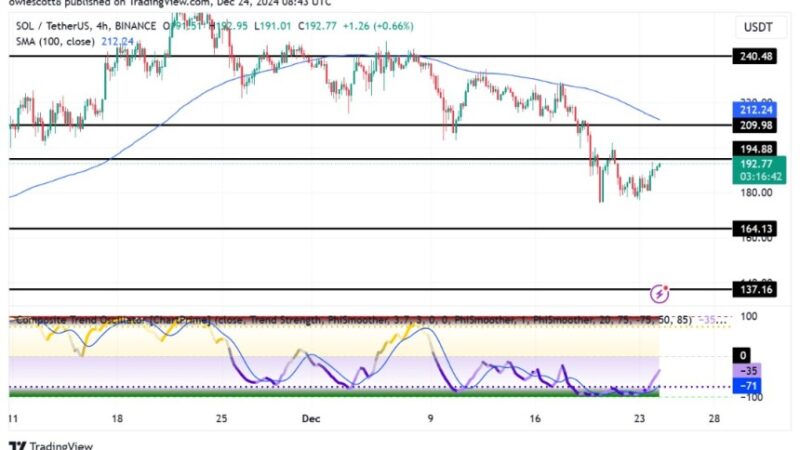The image size is (800, 450).
Task: Click the 9 date on time axis
Action: coord(431,419)
